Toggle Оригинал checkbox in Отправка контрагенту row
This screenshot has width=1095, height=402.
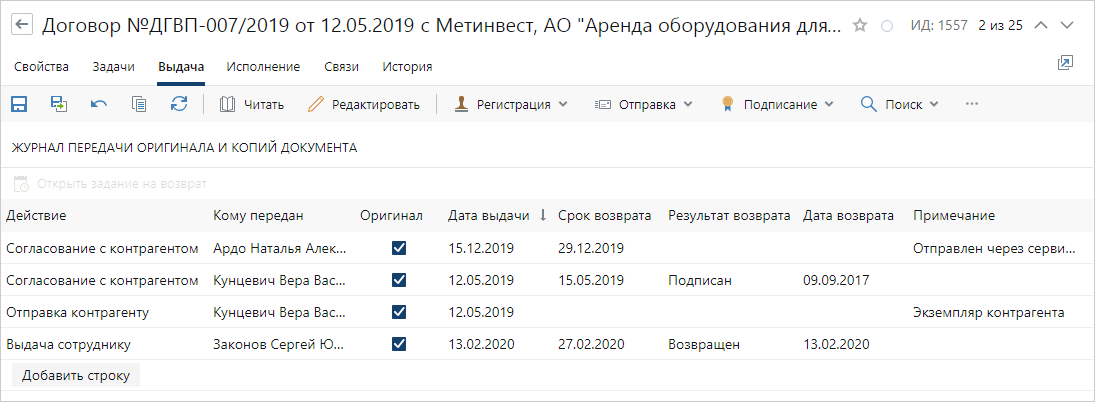399,312
